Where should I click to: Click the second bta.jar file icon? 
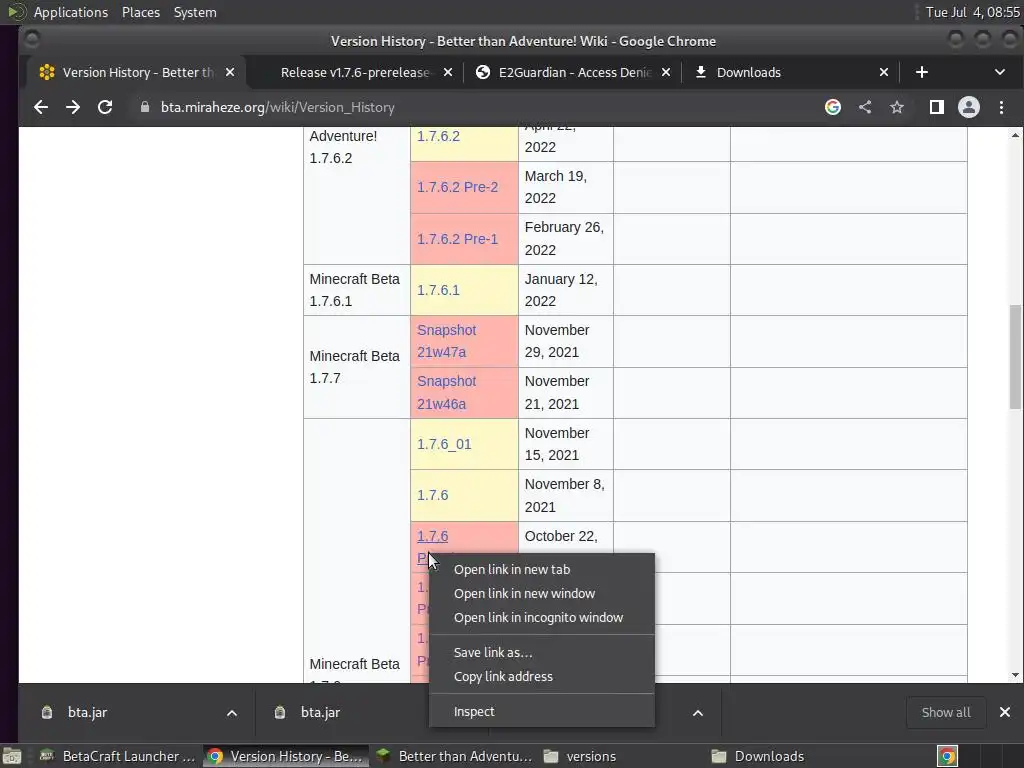[280, 712]
